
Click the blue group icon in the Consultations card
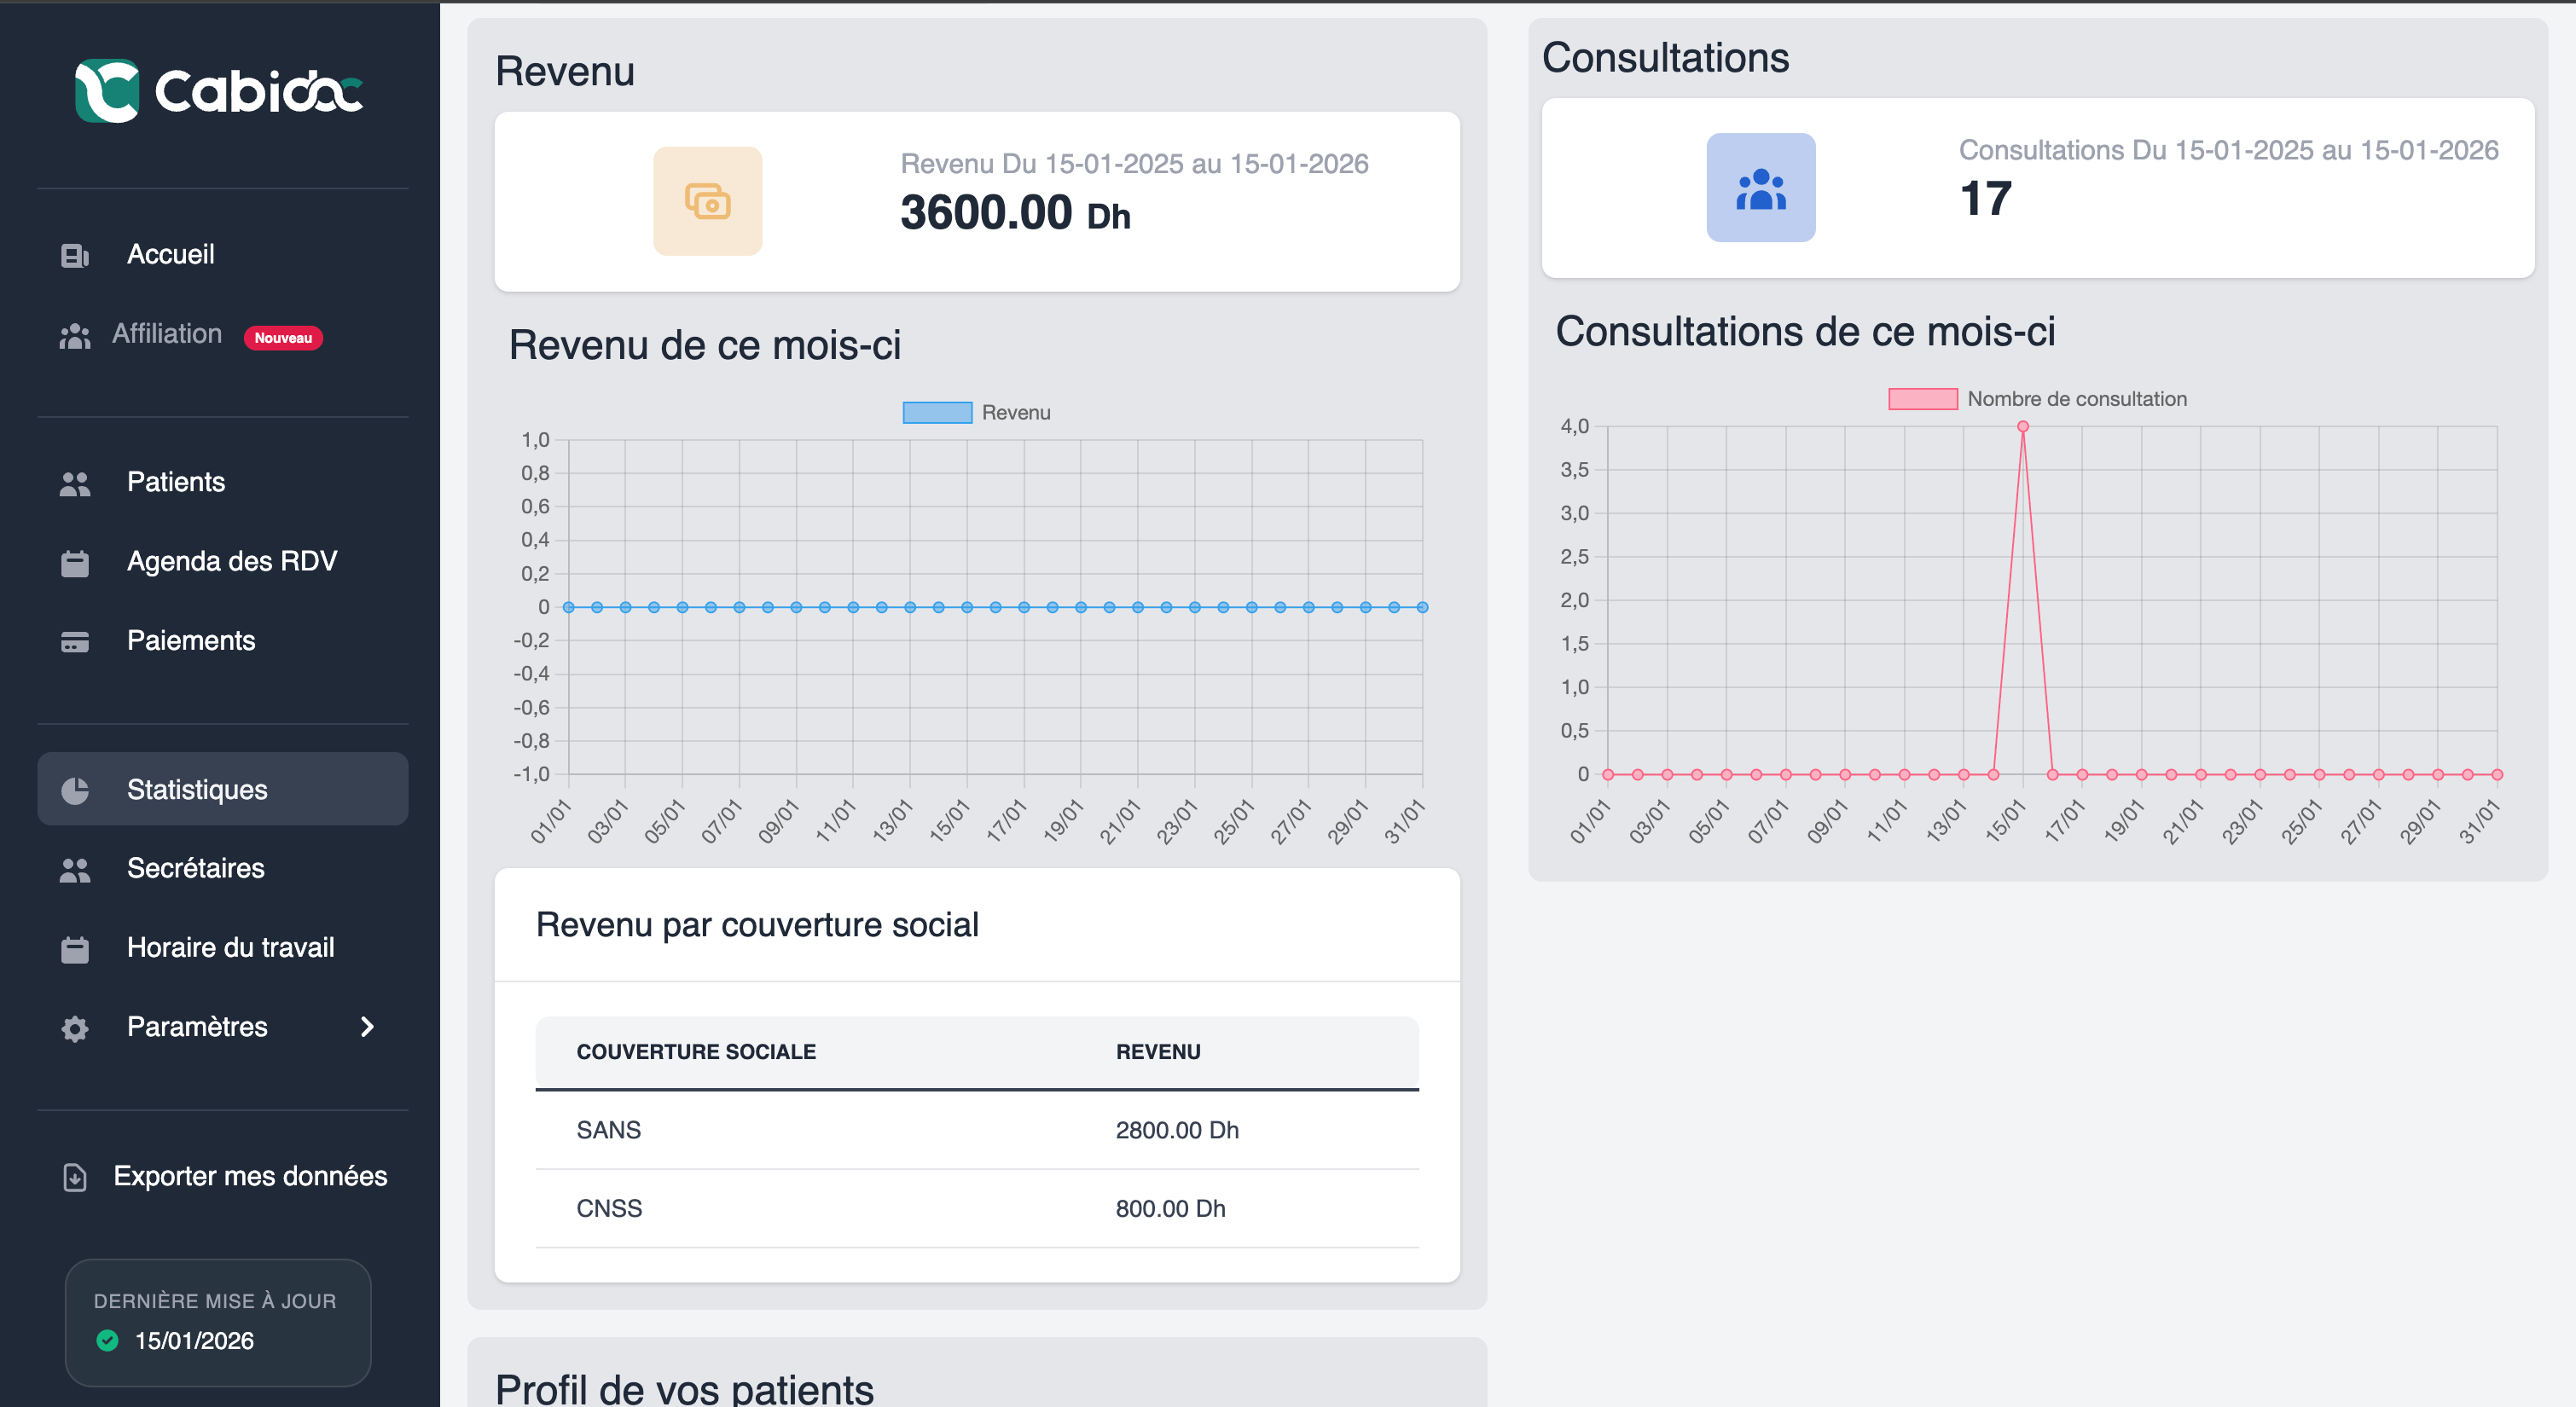[x=1761, y=189]
